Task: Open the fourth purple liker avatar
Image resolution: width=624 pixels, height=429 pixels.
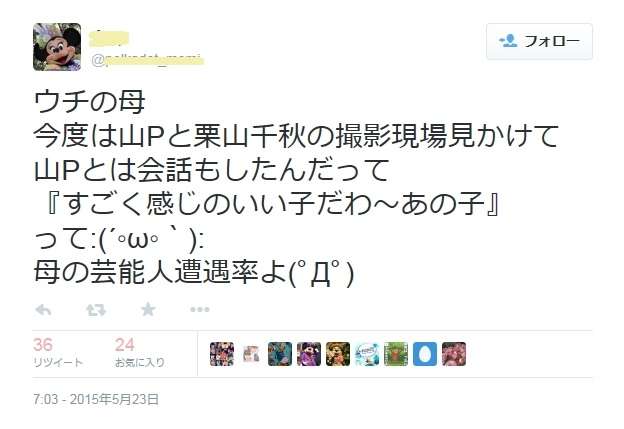Action: tap(309, 354)
